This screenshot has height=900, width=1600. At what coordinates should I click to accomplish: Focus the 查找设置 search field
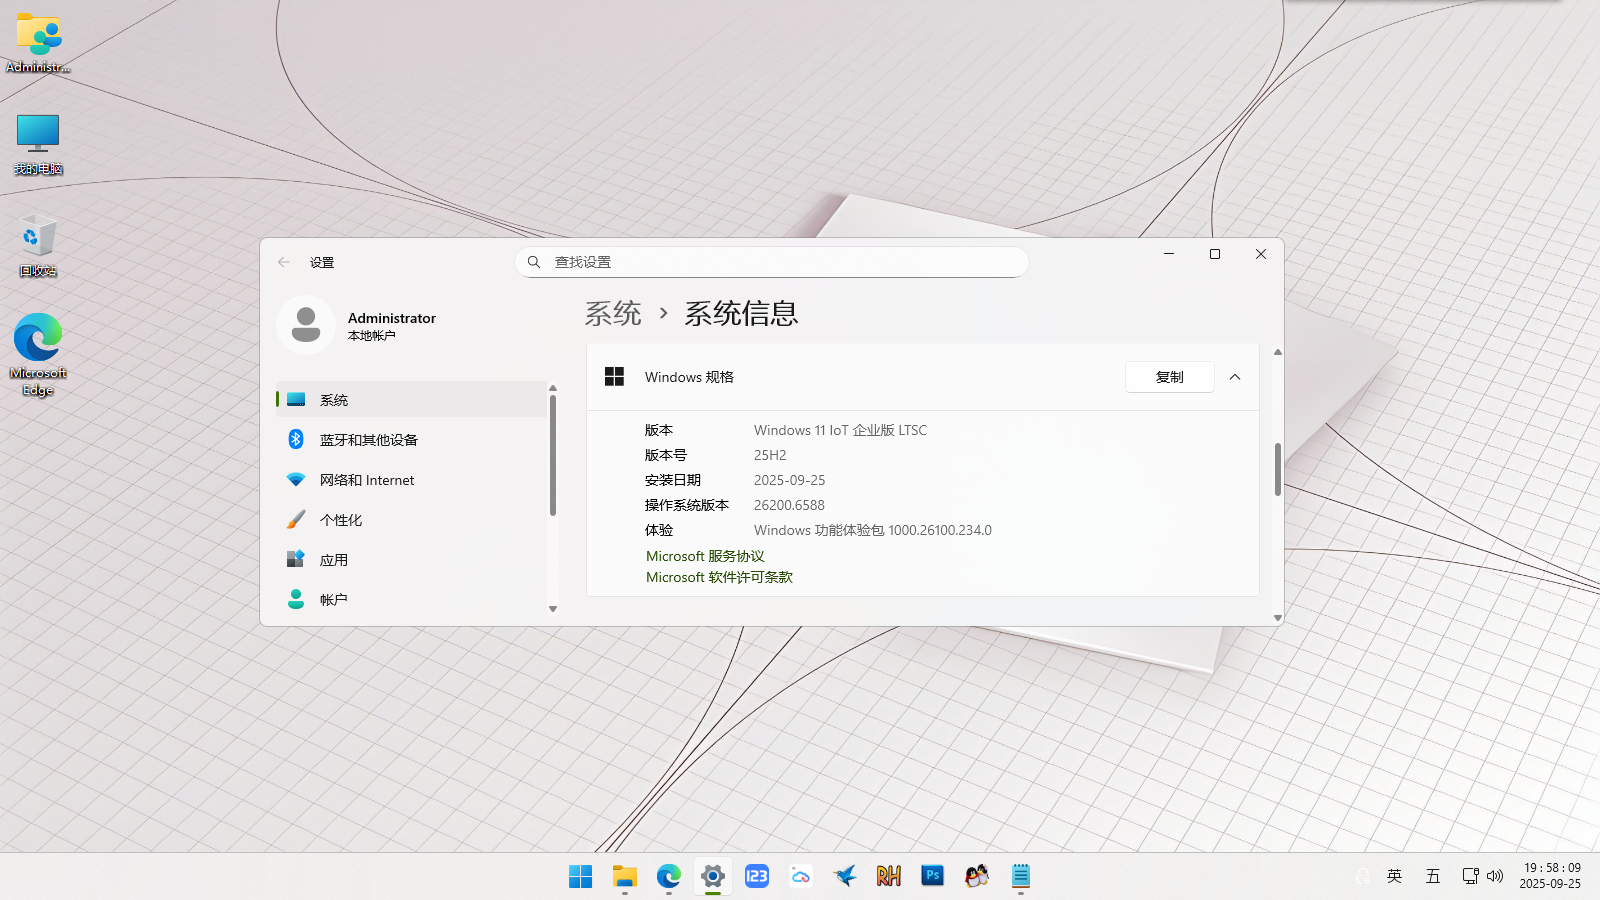[771, 262]
